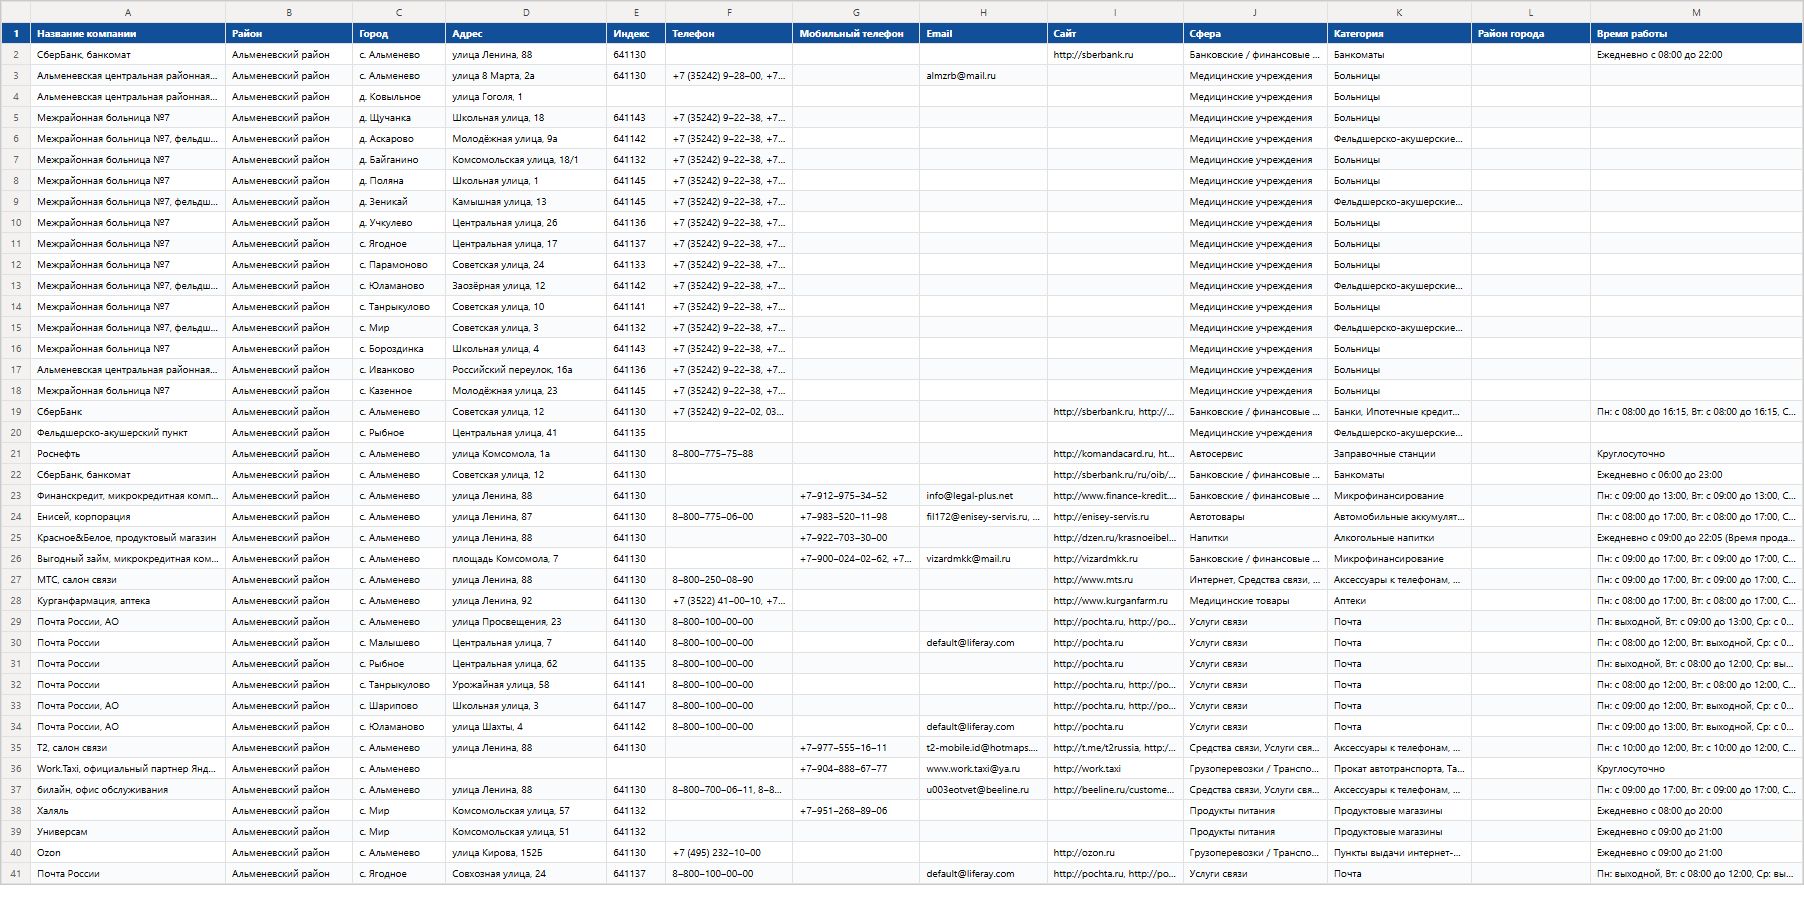Select the 'с. Бороздинка' cell
1804x902 pixels.
pos(399,349)
